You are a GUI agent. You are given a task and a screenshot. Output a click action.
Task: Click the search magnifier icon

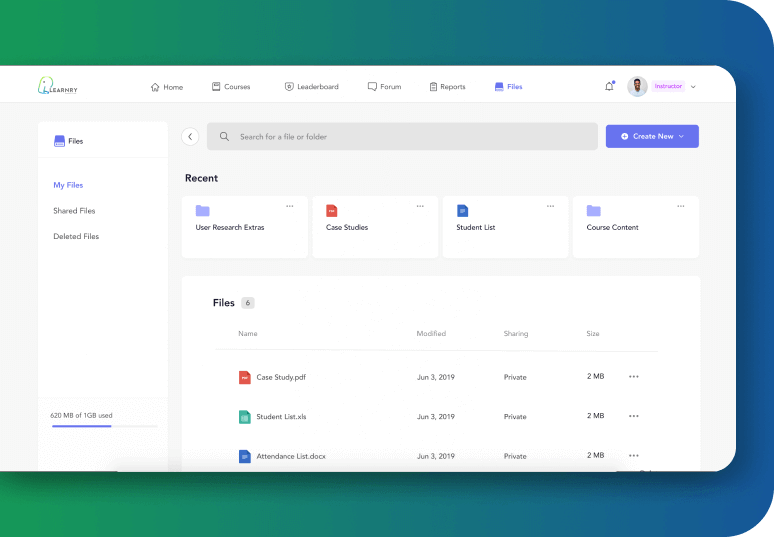pos(224,136)
